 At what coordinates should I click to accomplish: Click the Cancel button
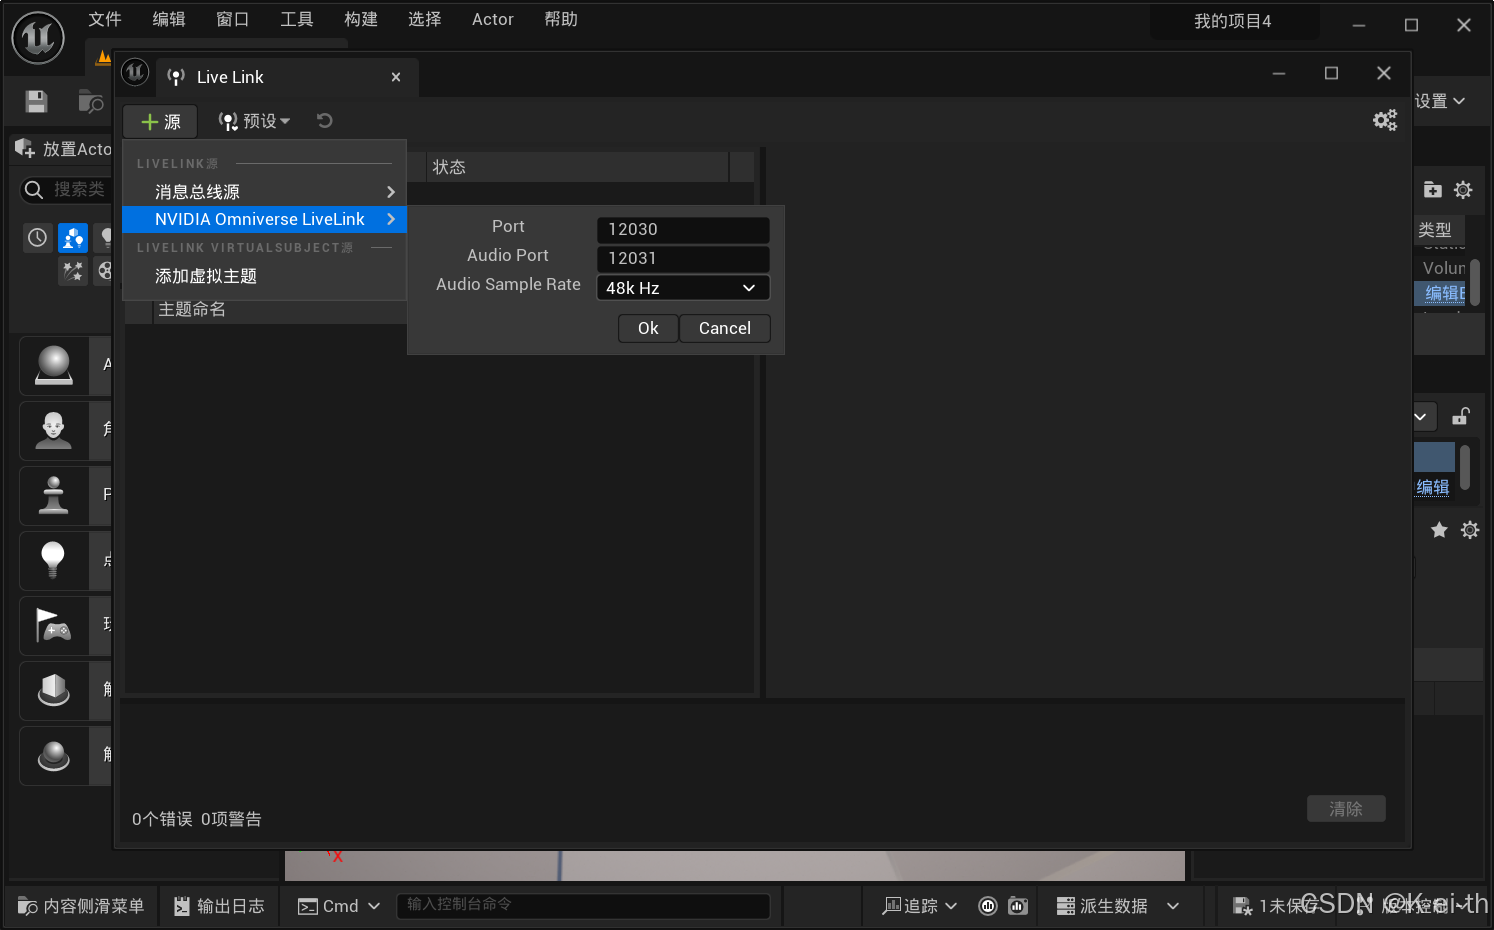[725, 328]
